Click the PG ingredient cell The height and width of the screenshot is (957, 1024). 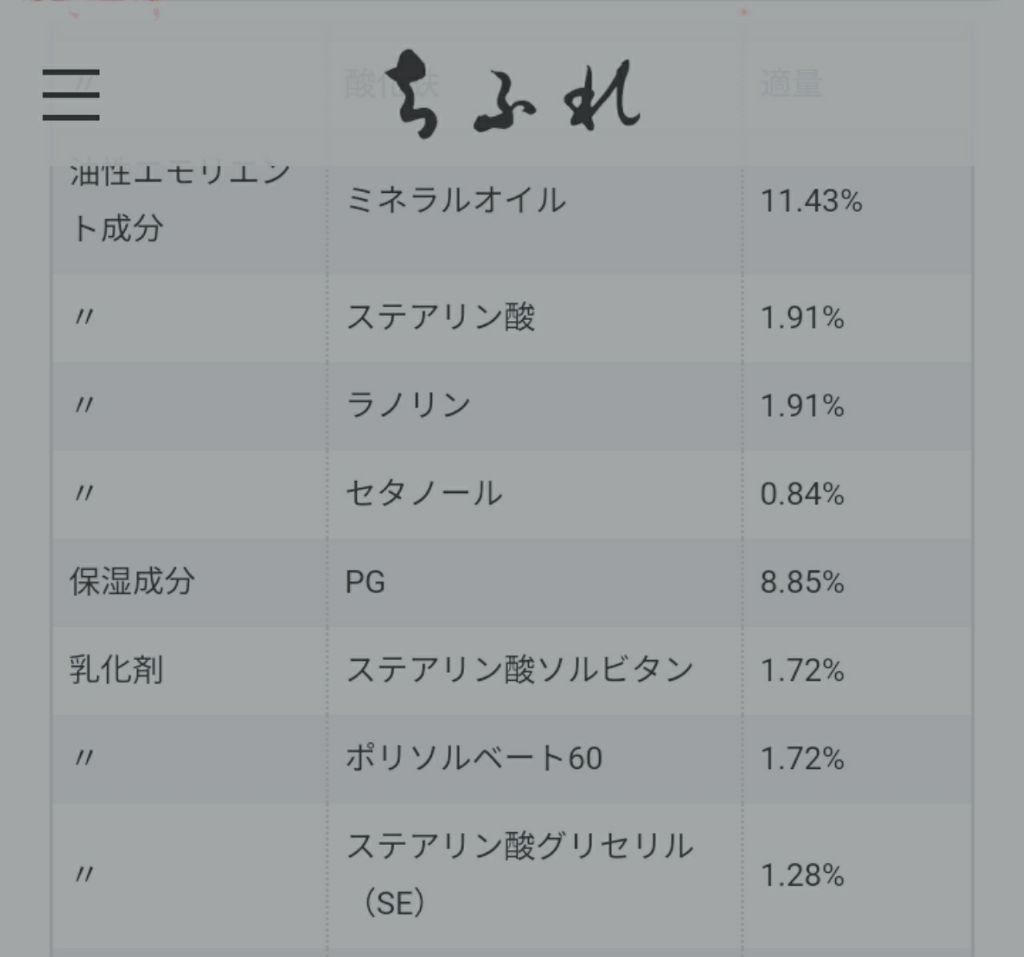[366, 582]
